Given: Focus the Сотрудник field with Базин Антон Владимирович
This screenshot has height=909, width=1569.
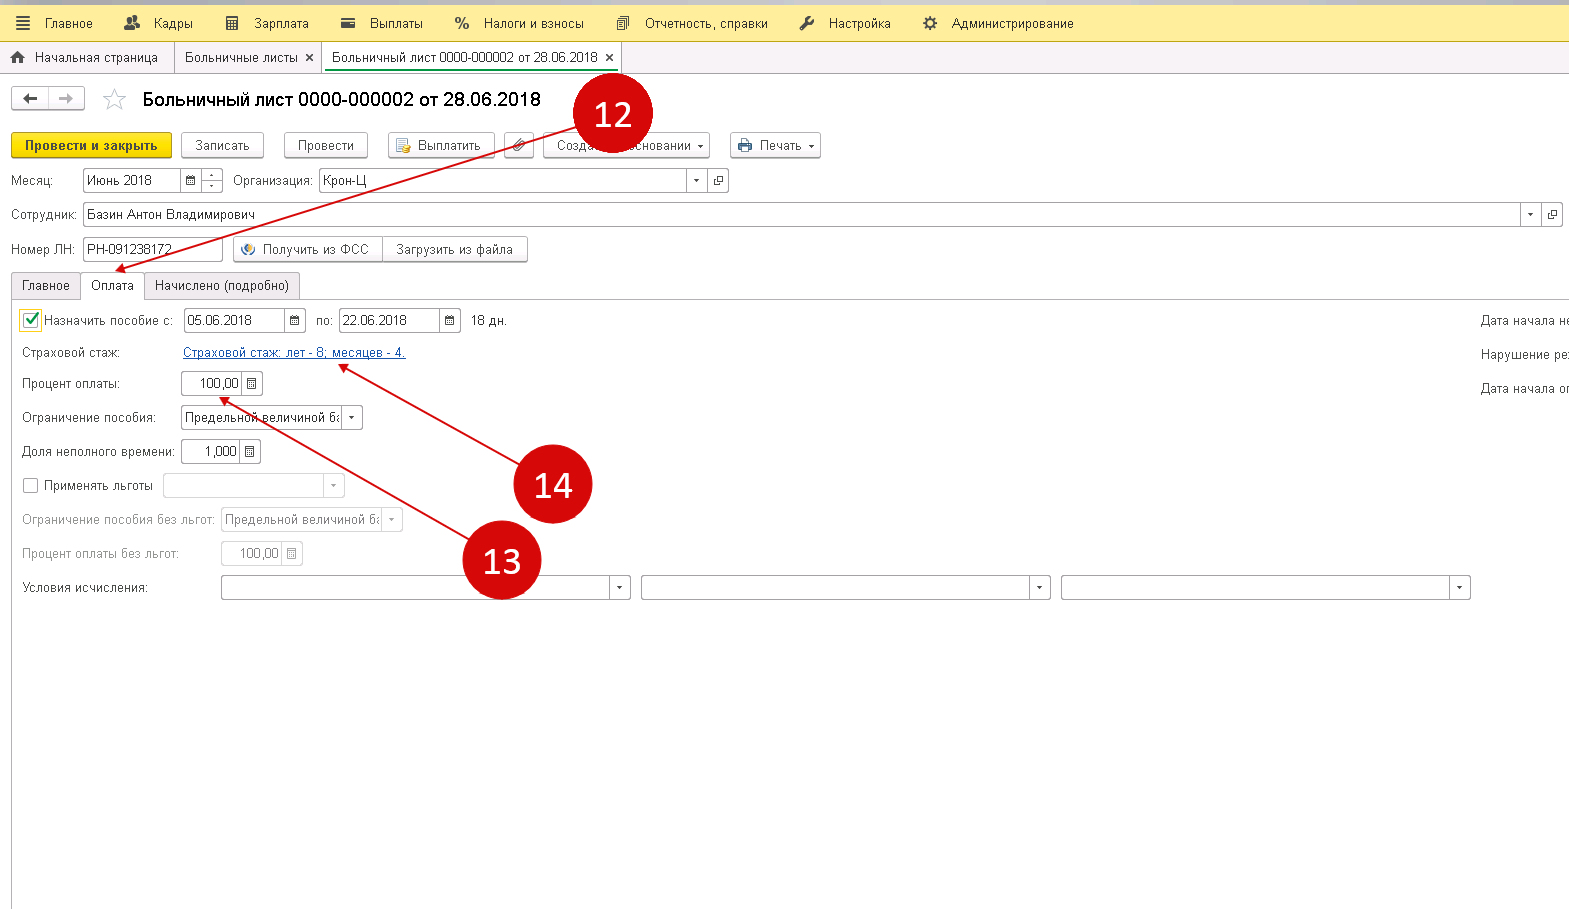Looking at the screenshot, I should pyautogui.click(x=801, y=215).
